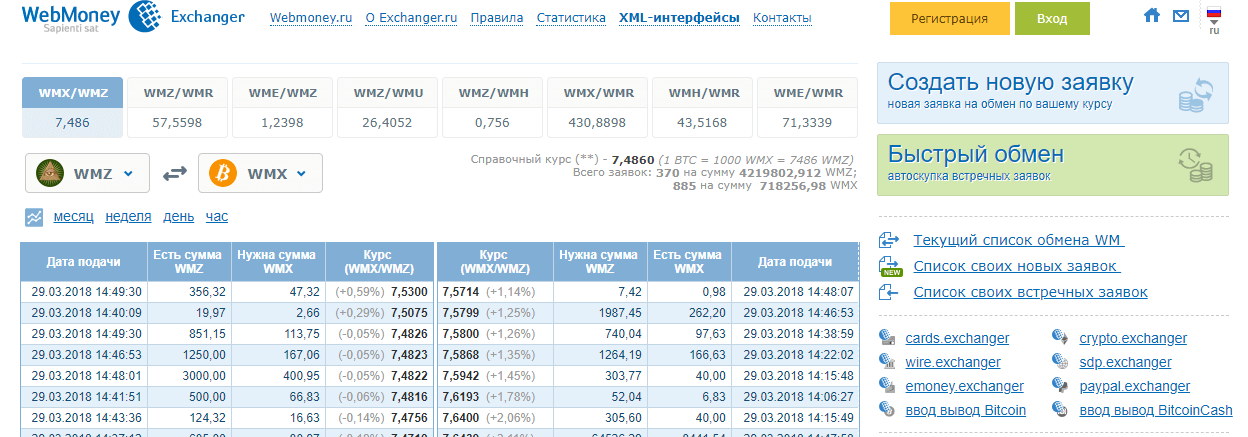
Task: Click Создать новую заявку banner
Action: click(1053, 94)
